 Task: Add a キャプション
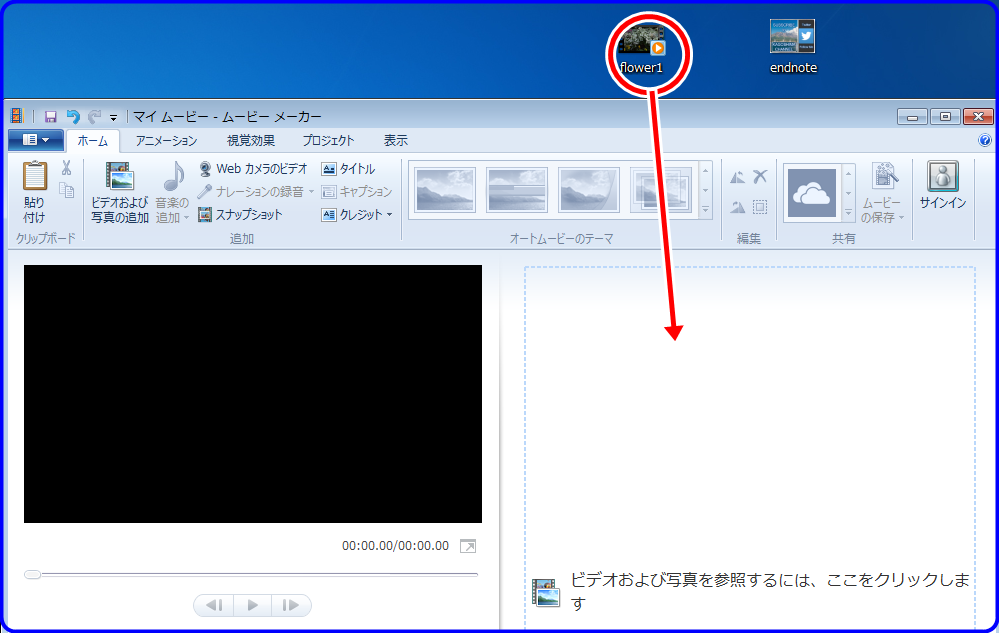tap(357, 192)
